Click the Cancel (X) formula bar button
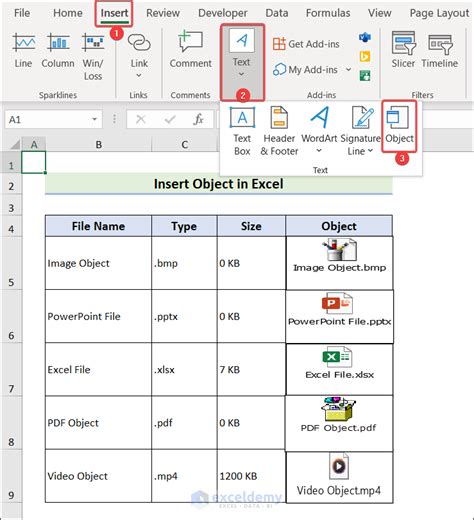The height and width of the screenshot is (520, 474). (x=141, y=119)
